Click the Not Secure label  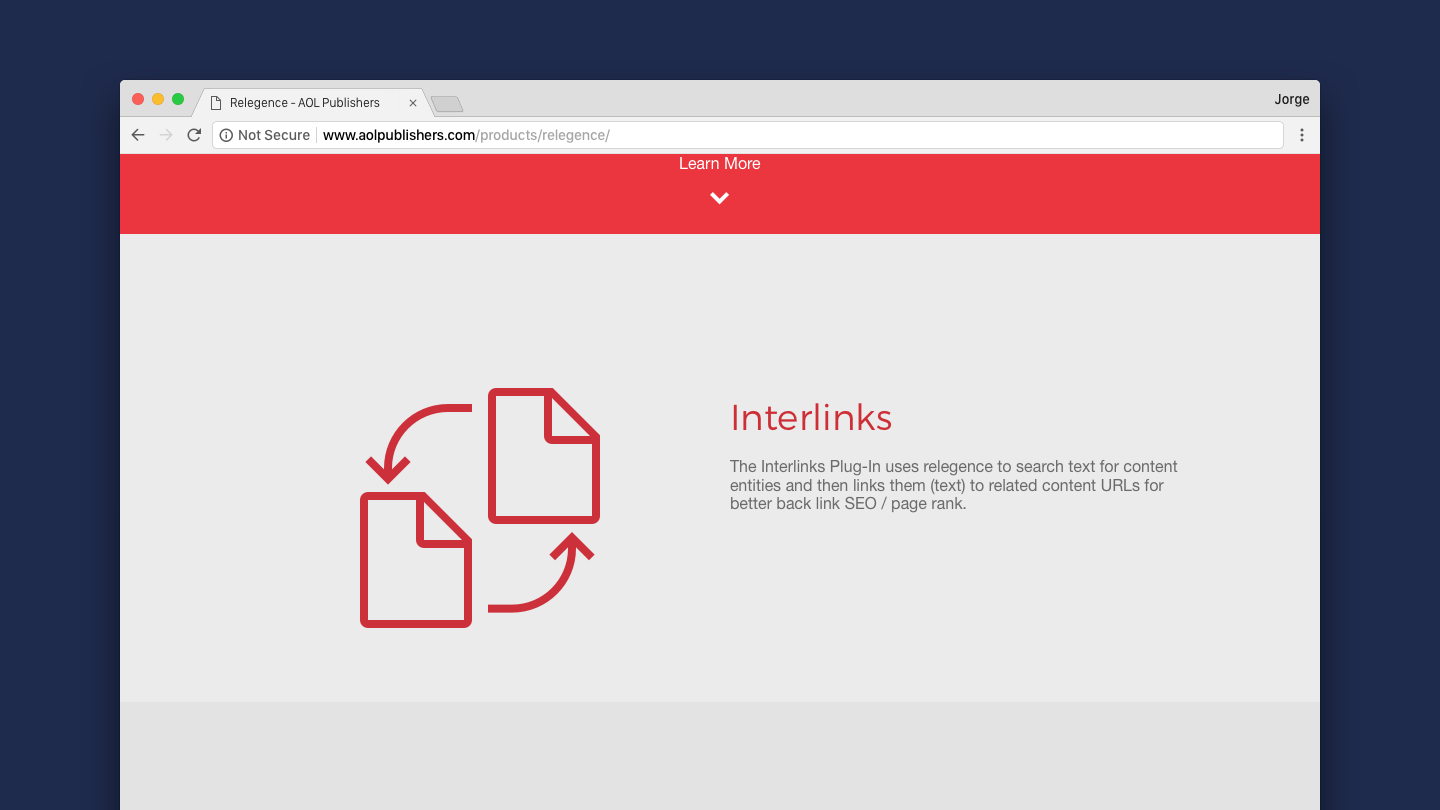coord(273,135)
